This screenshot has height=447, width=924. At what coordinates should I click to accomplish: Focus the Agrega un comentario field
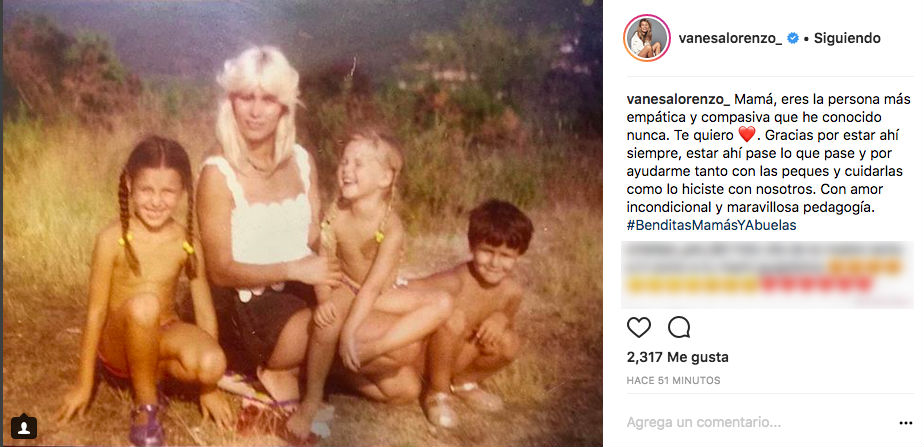757,422
